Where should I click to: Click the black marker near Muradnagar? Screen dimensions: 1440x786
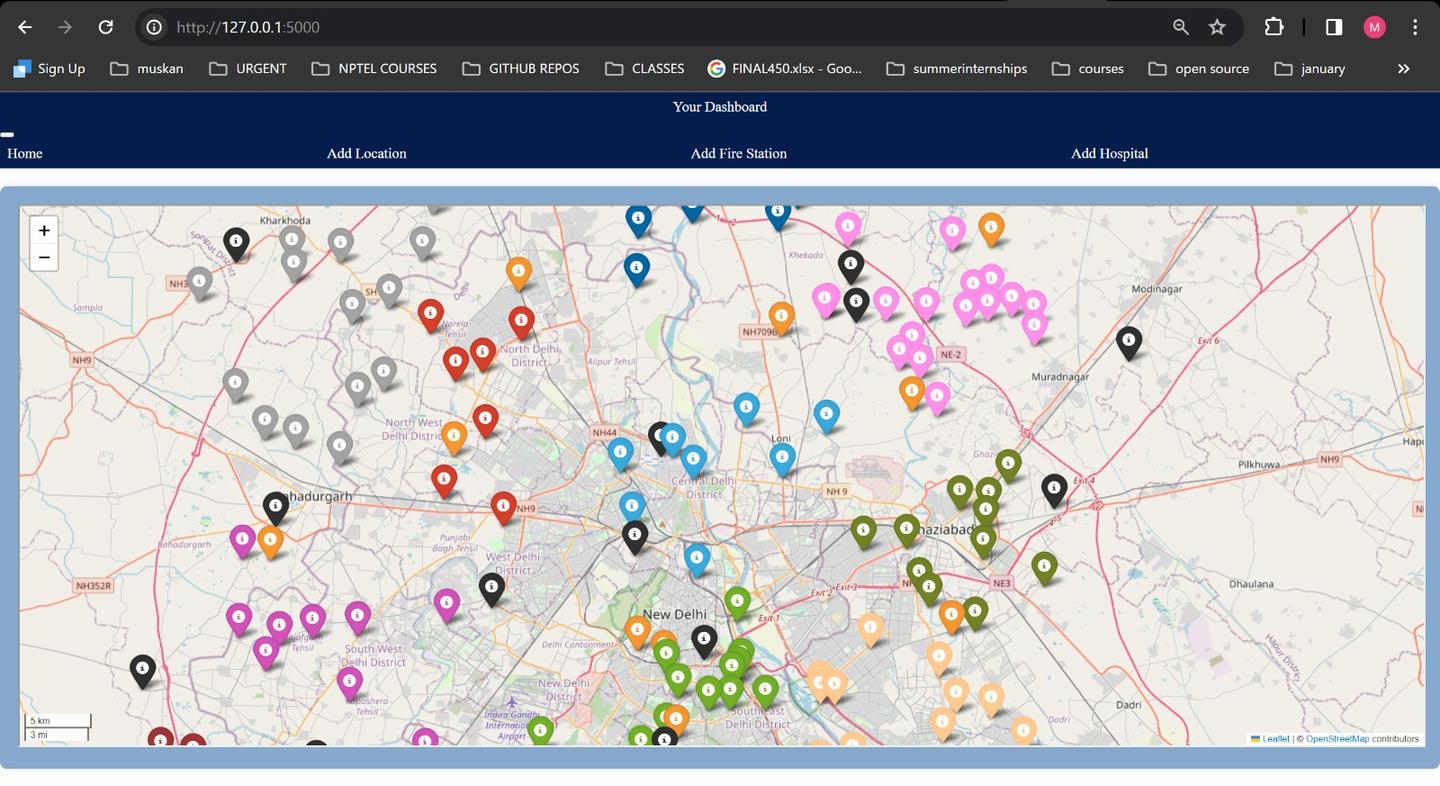pyautogui.click(x=1129, y=343)
